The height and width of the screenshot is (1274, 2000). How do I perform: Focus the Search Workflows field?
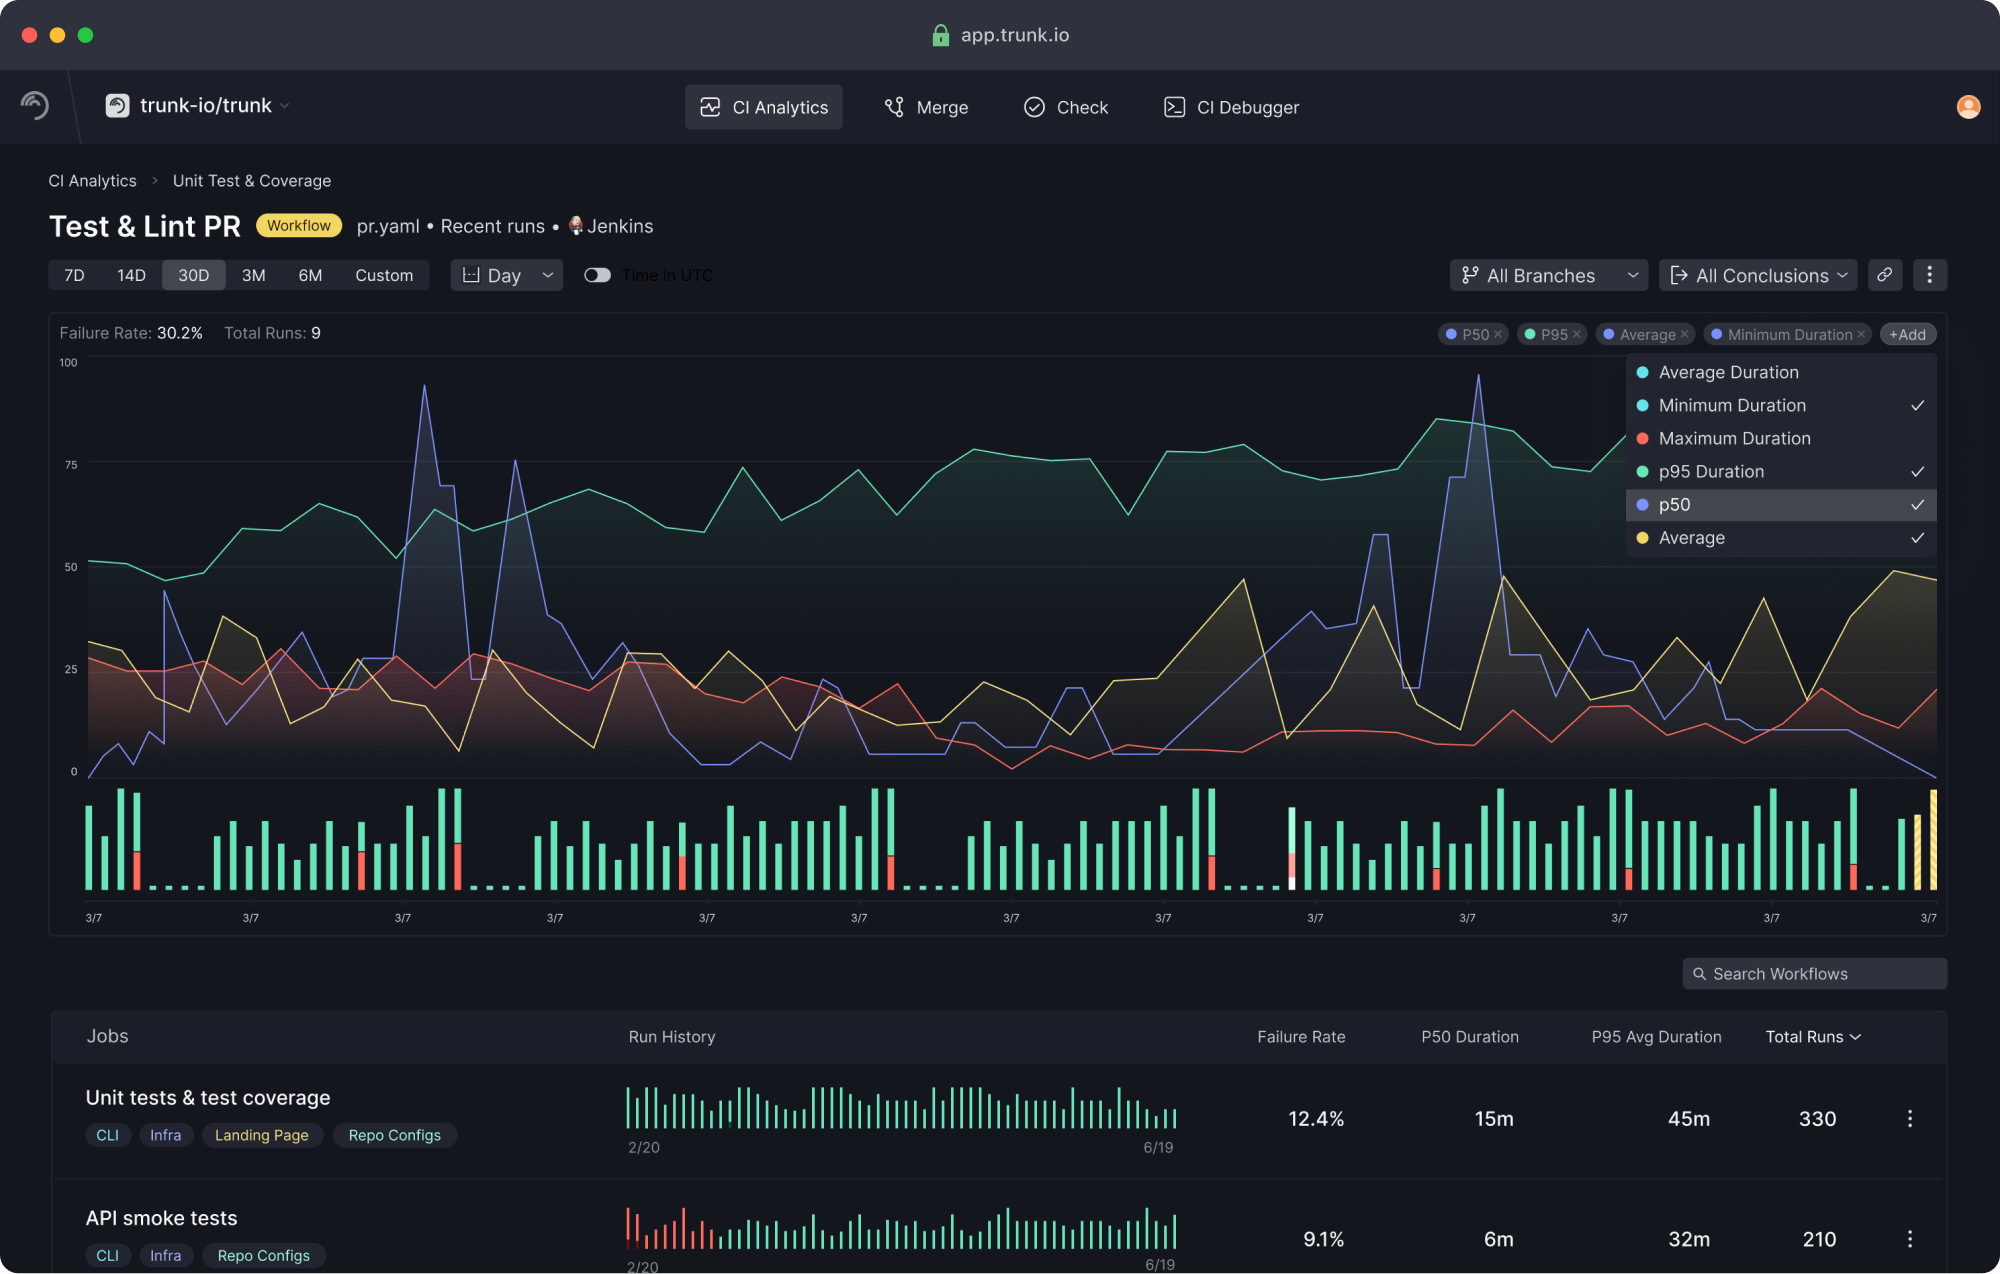(x=1815, y=974)
